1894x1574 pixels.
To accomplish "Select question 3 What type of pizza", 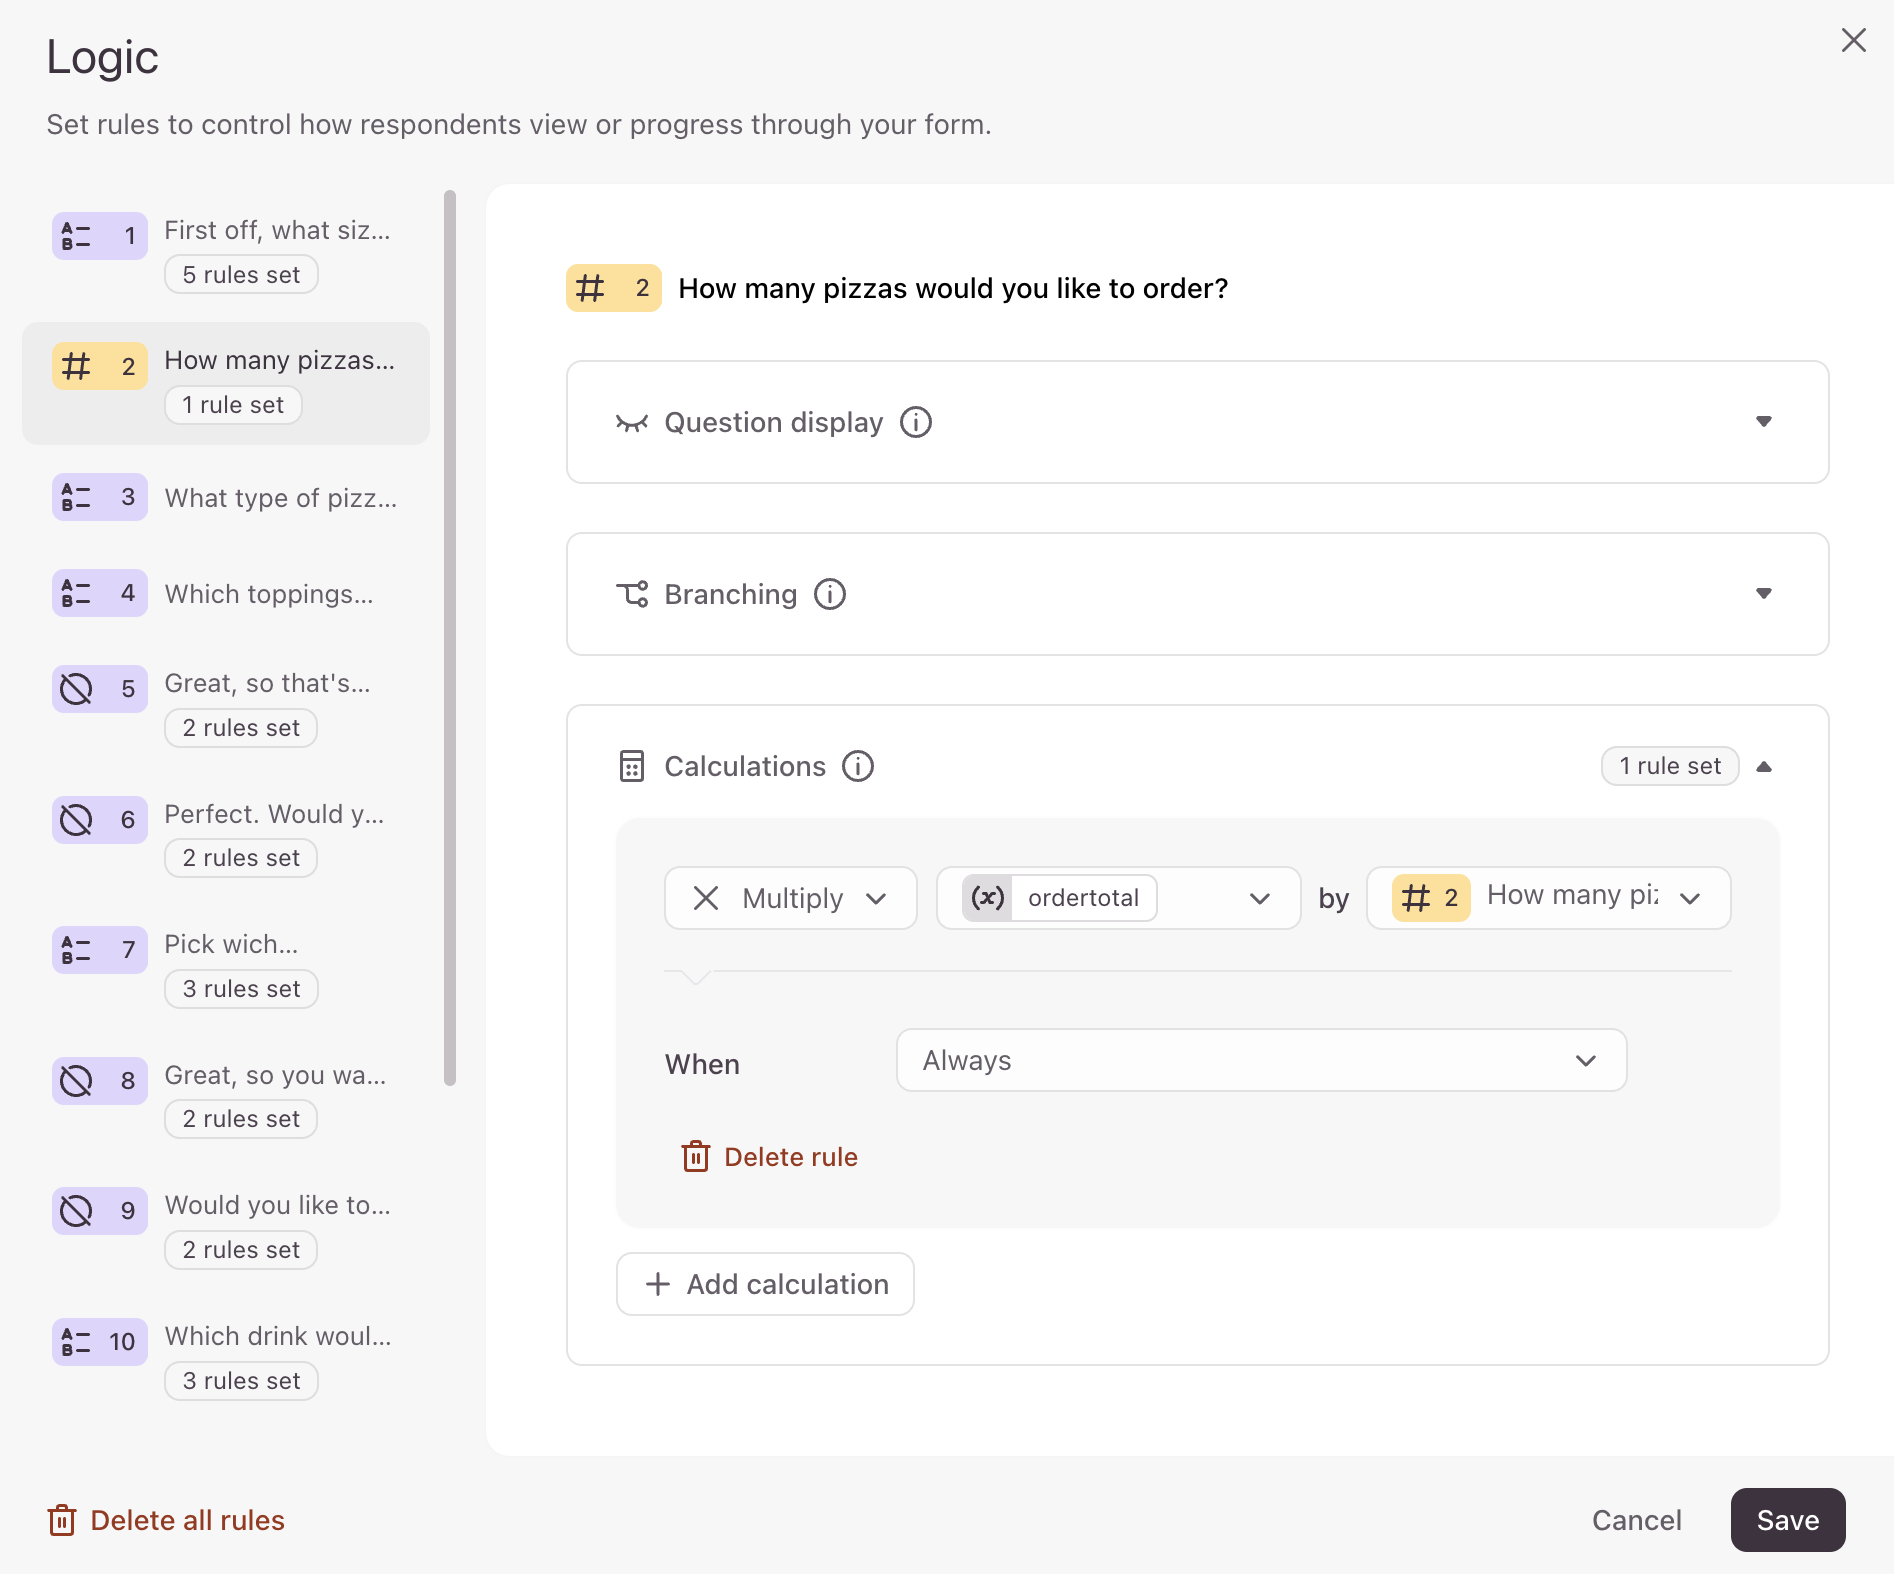I will [x=226, y=497].
